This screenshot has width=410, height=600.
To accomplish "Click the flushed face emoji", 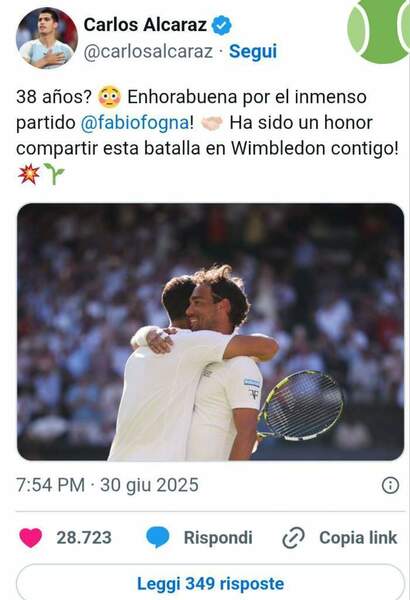I will pos(109,97).
